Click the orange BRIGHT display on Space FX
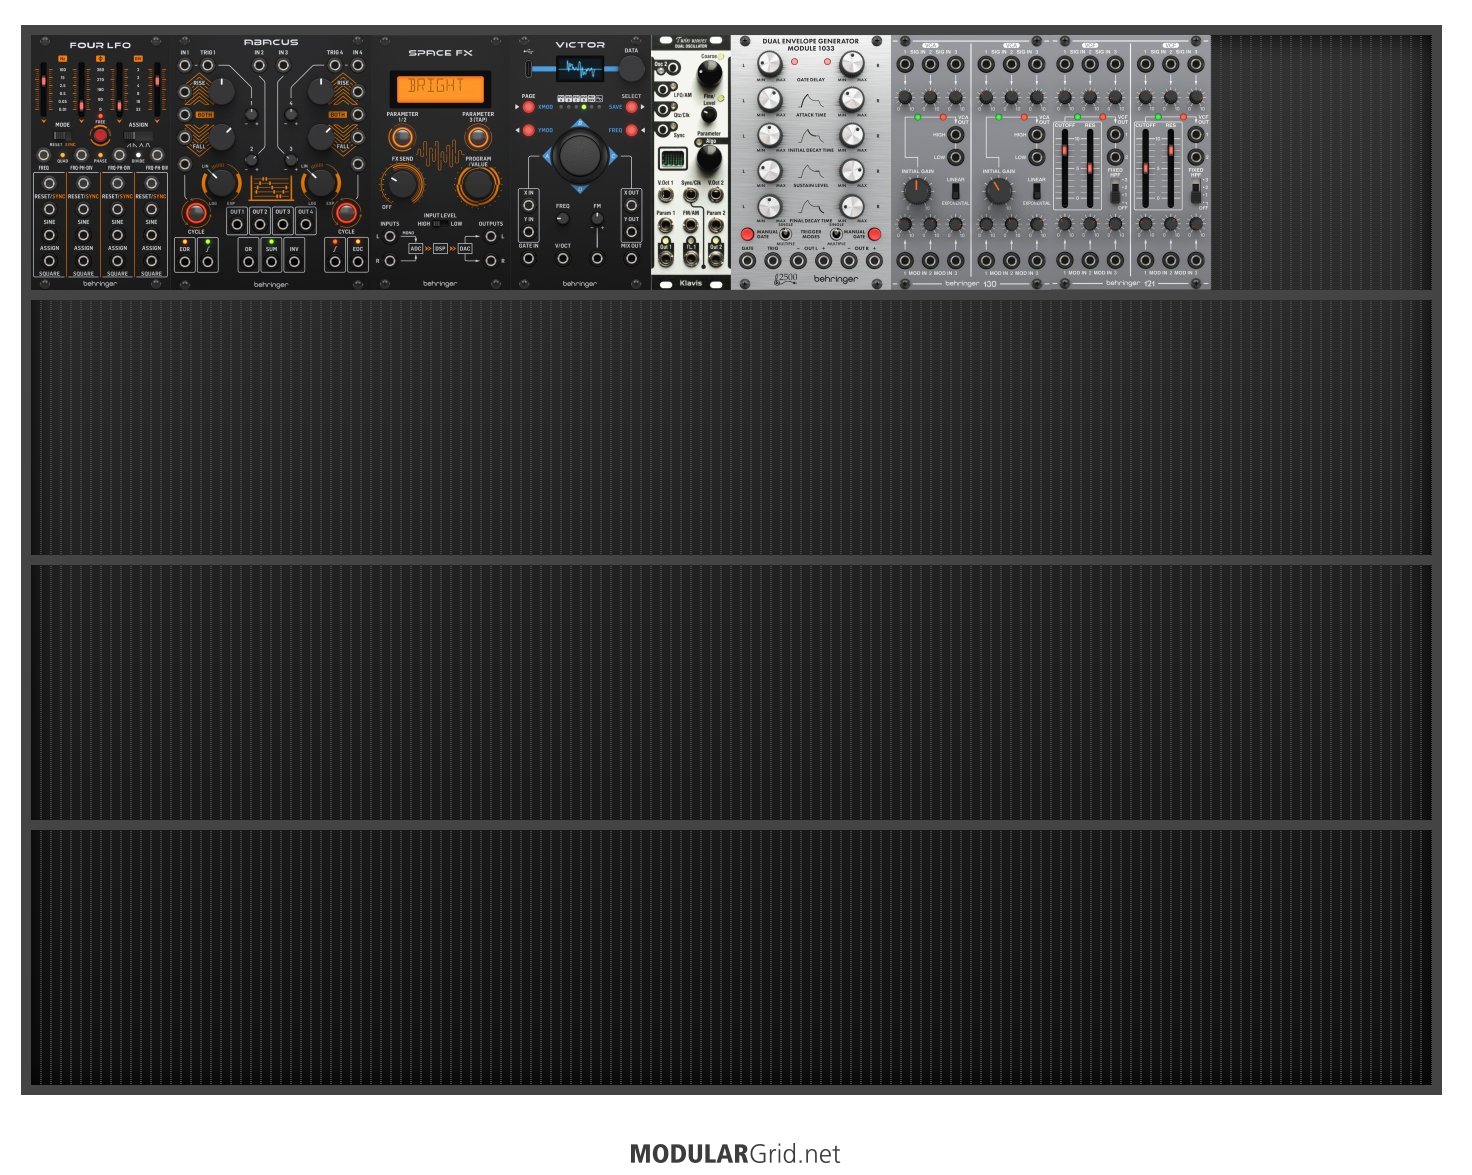Viewport: 1472px width, 1175px height. [x=439, y=88]
